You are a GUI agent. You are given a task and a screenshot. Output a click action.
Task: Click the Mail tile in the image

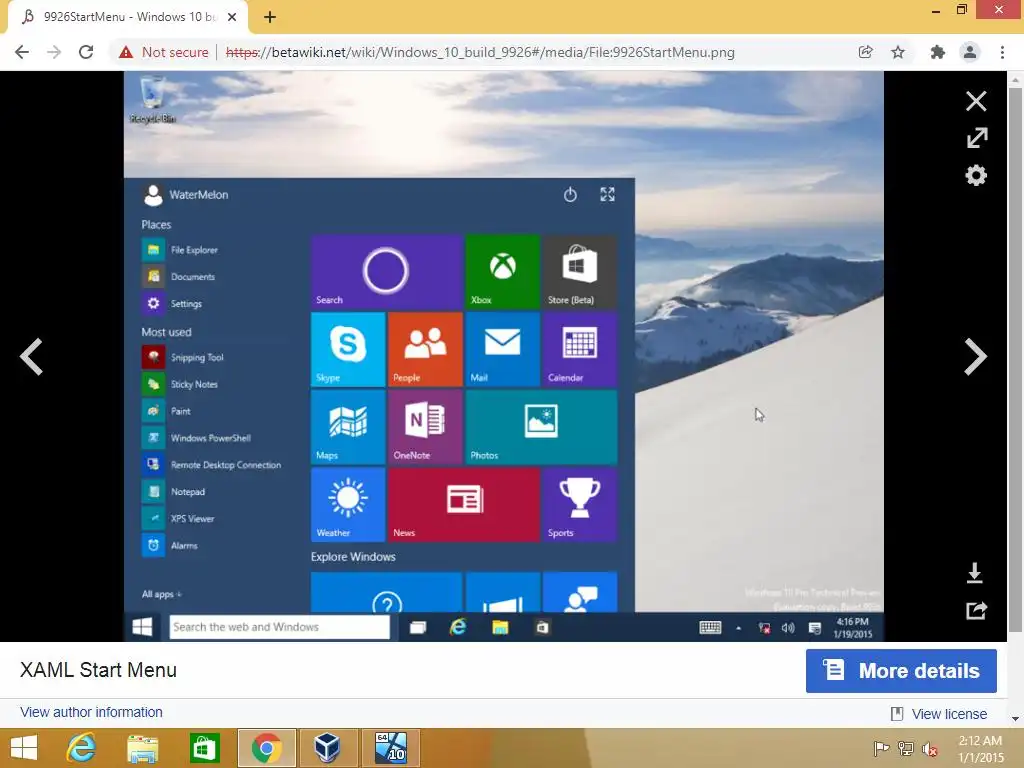pos(503,349)
